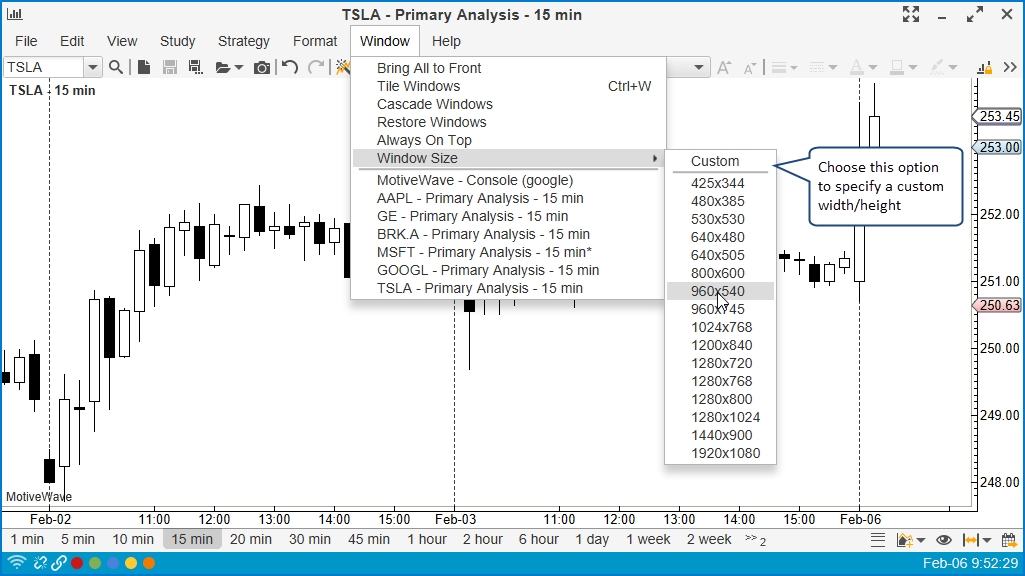Switch to the 1 min bar size
The image size is (1025, 576).
tap(27, 539)
